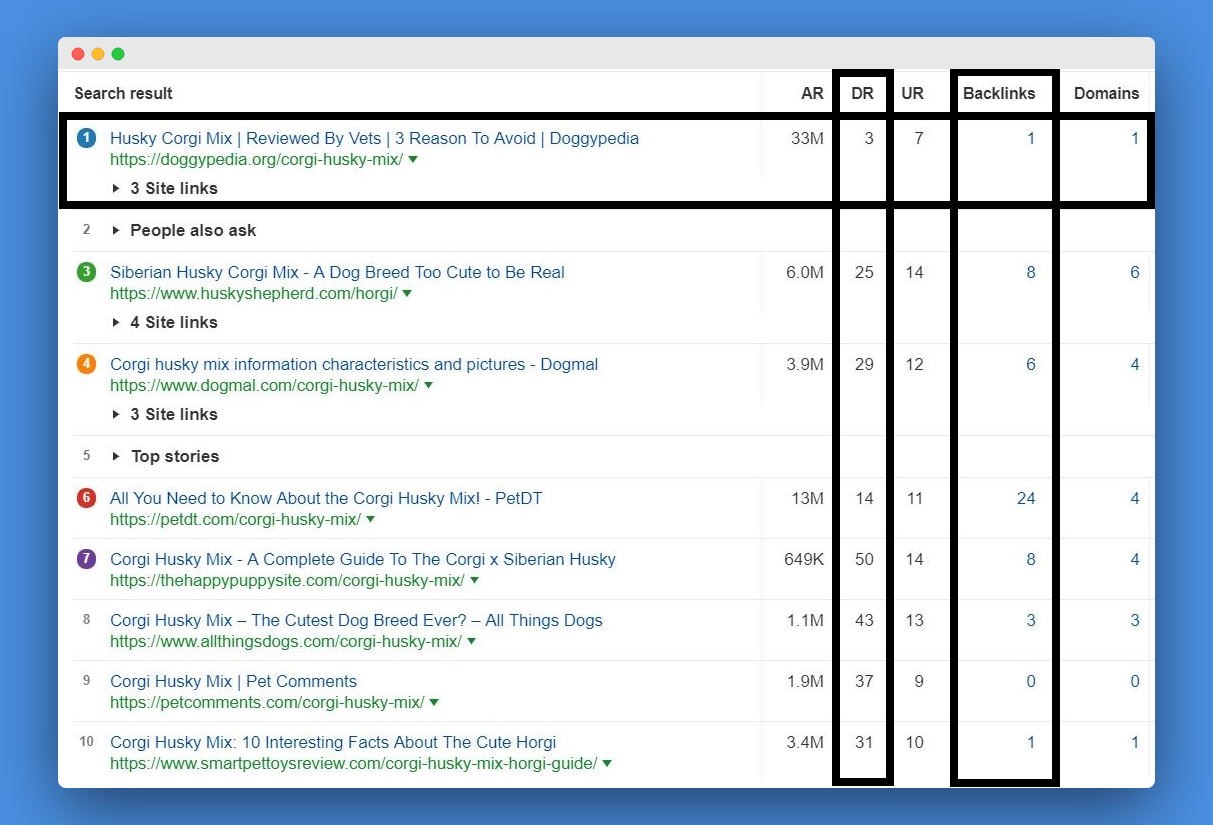Click the red position 6 badge
Viewport: 1213px width, 825px height.
click(x=86, y=498)
